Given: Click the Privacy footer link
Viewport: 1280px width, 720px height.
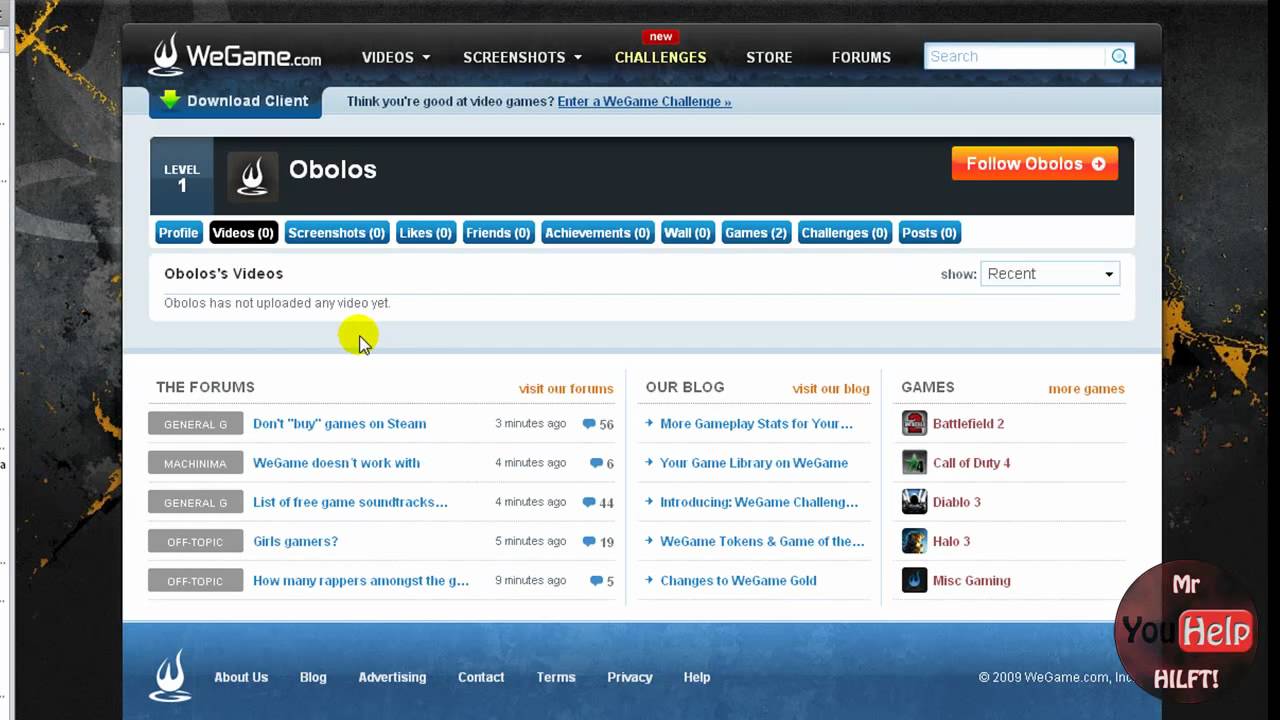Looking at the screenshot, I should pyautogui.click(x=630, y=677).
